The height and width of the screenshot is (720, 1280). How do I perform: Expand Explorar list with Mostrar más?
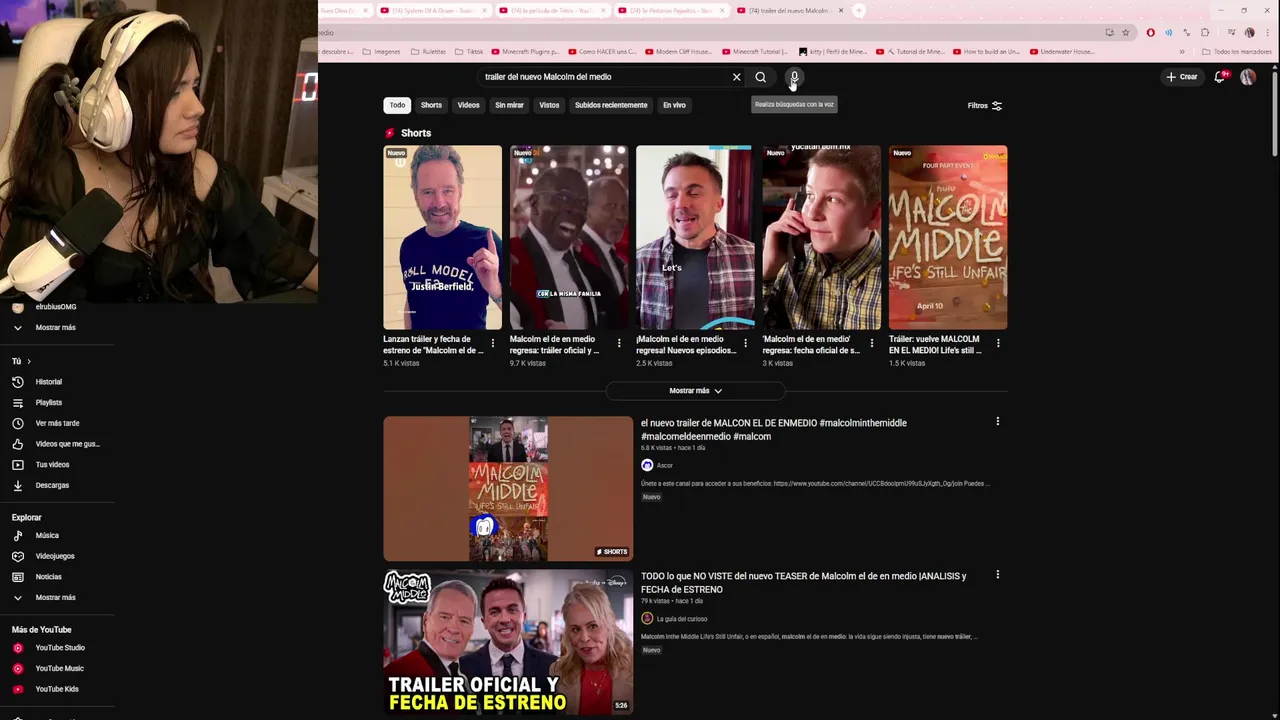(55, 598)
